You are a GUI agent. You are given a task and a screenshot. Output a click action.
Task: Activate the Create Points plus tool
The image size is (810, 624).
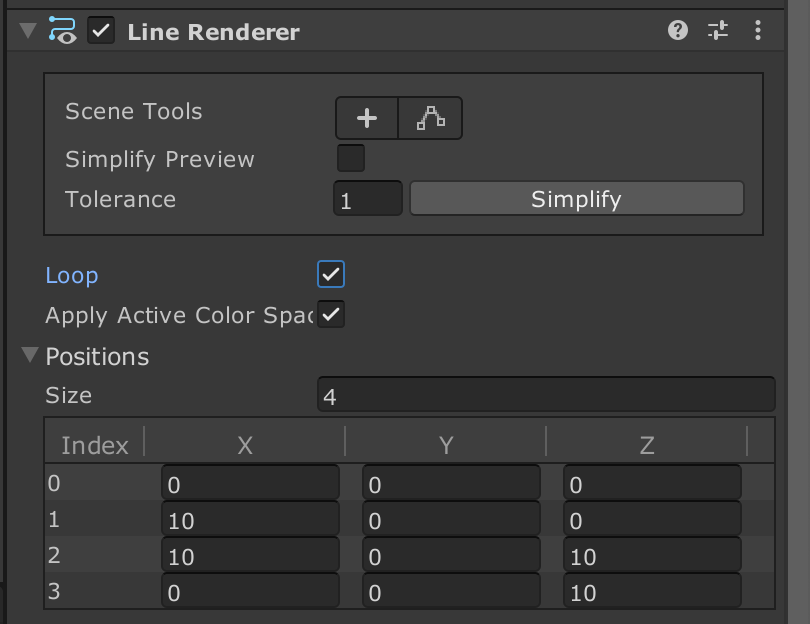367,118
